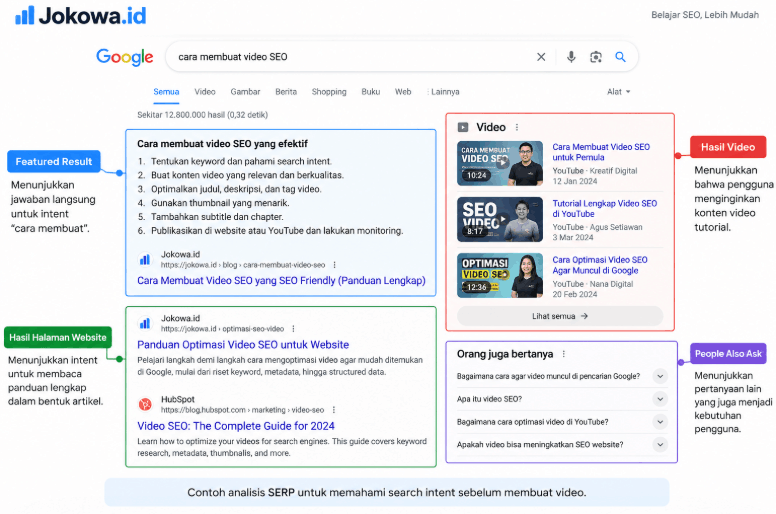Click the blue magnifier search icon
776x514 pixels.
[x=620, y=57]
